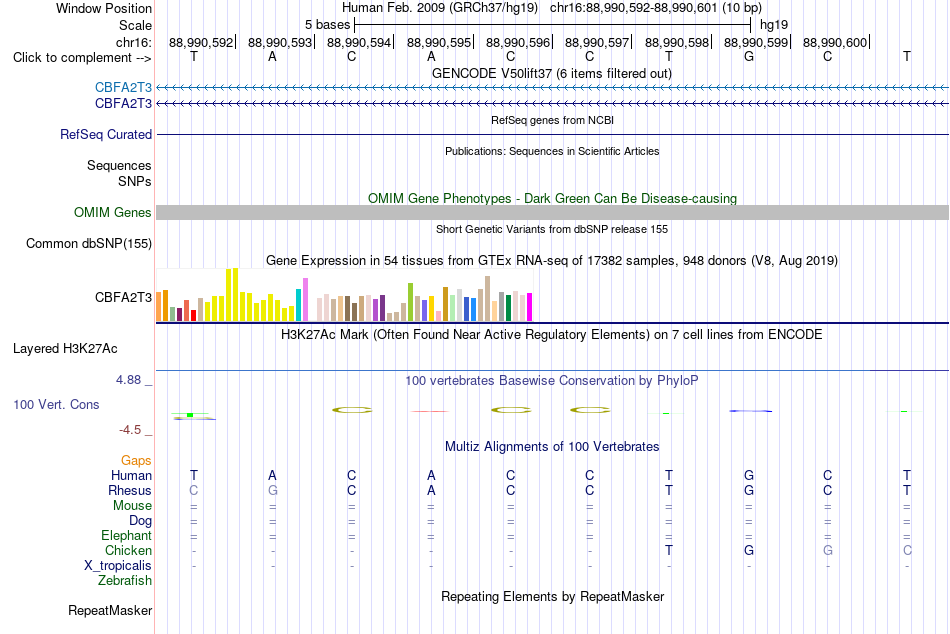This screenshot has height=634, width=950.
Task: Open the GTEx tissue expression bar chart
Action: click(x=344, y=295)
